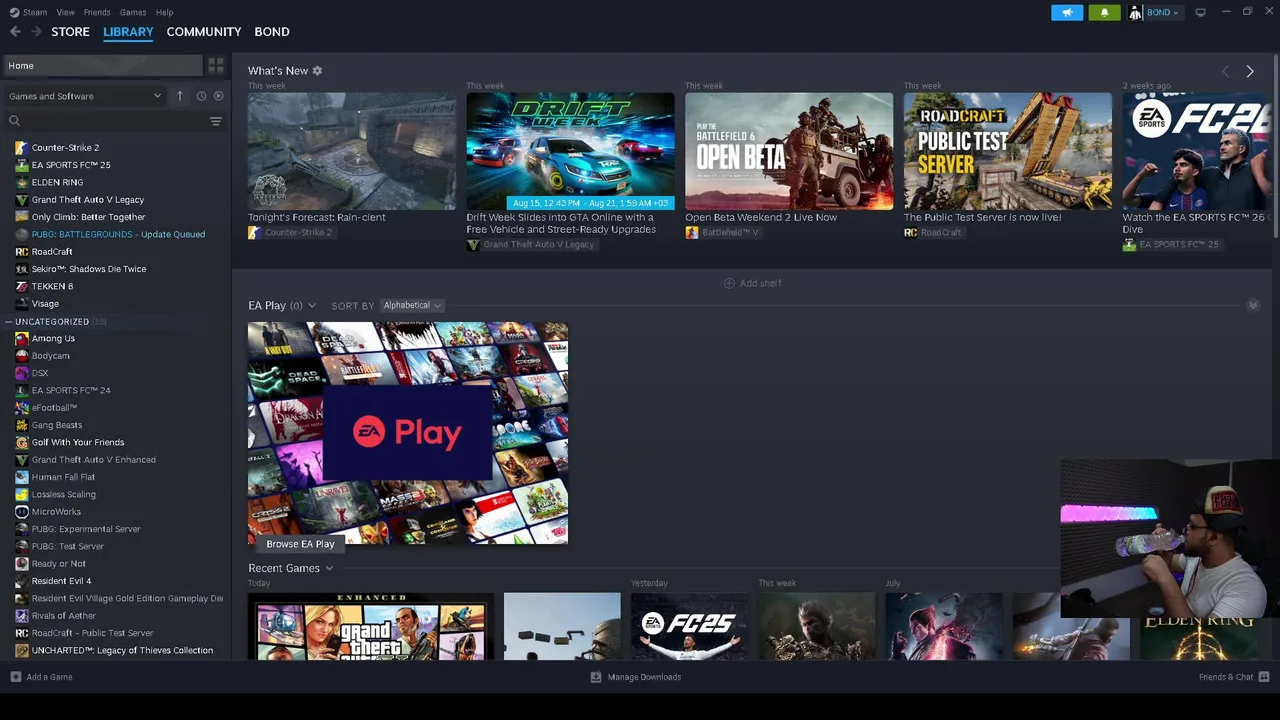Click the Add a Game plus icon
Viewport: 1280px width, 720px height.
pos(15,677)
